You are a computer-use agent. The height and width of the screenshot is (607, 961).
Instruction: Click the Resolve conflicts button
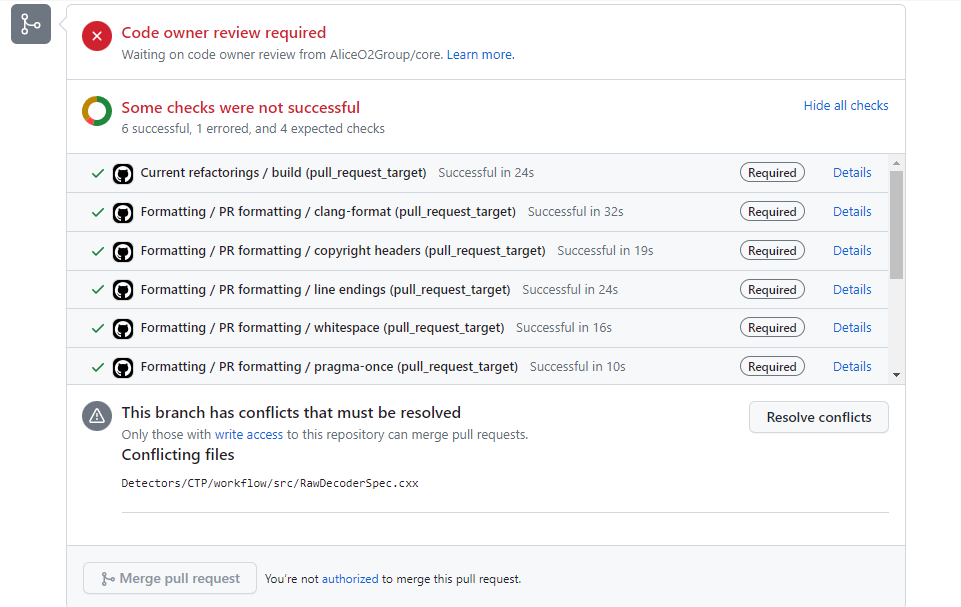click(819, 417)
